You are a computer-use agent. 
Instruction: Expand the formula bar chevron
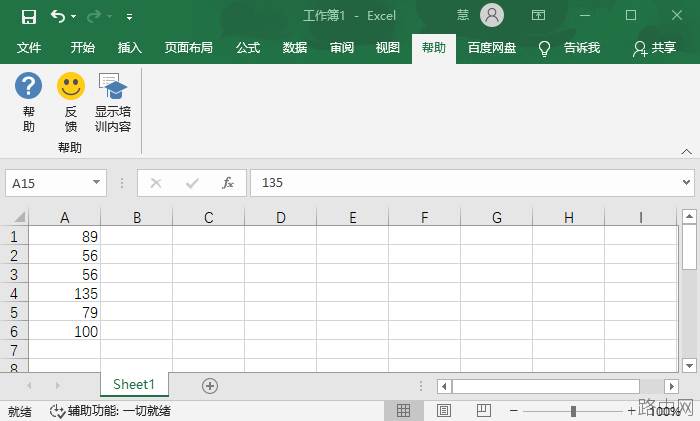tap(686, 182)
